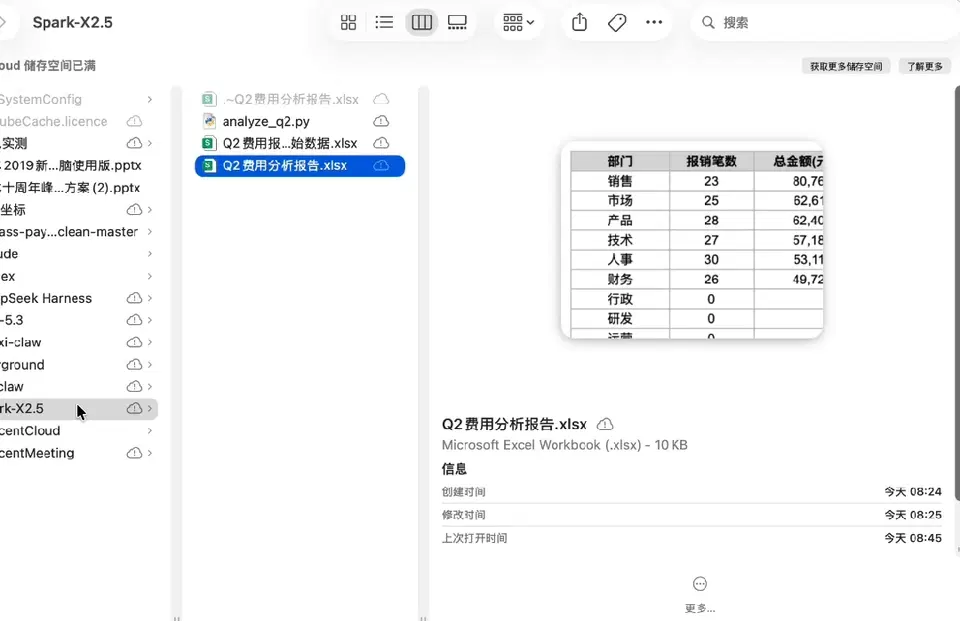Click the search field
This screenshot has width=960, height=621.
pos(825,23)
